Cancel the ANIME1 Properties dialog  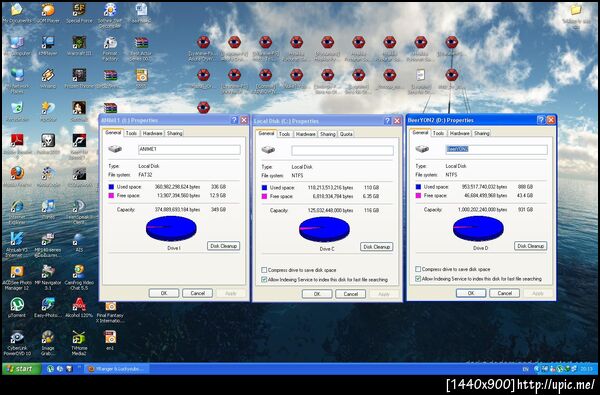pyautogui.click(x=197, y=293)
